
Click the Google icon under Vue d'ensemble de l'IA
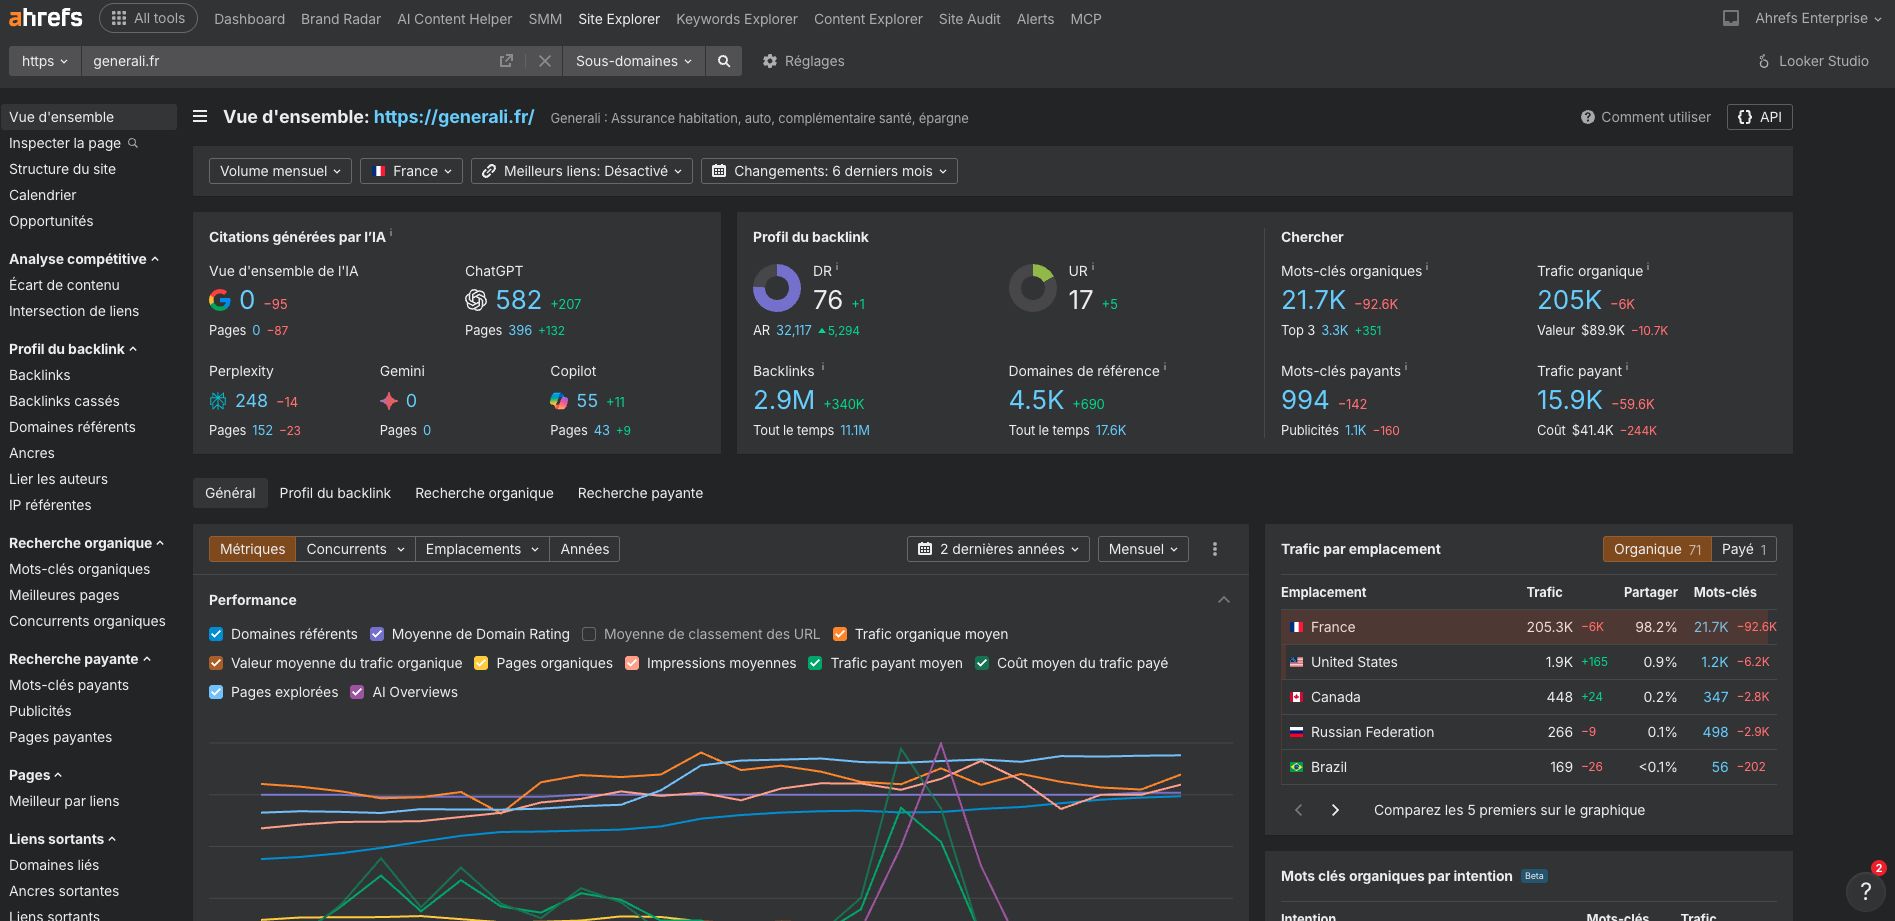click(x=219, y=299)
